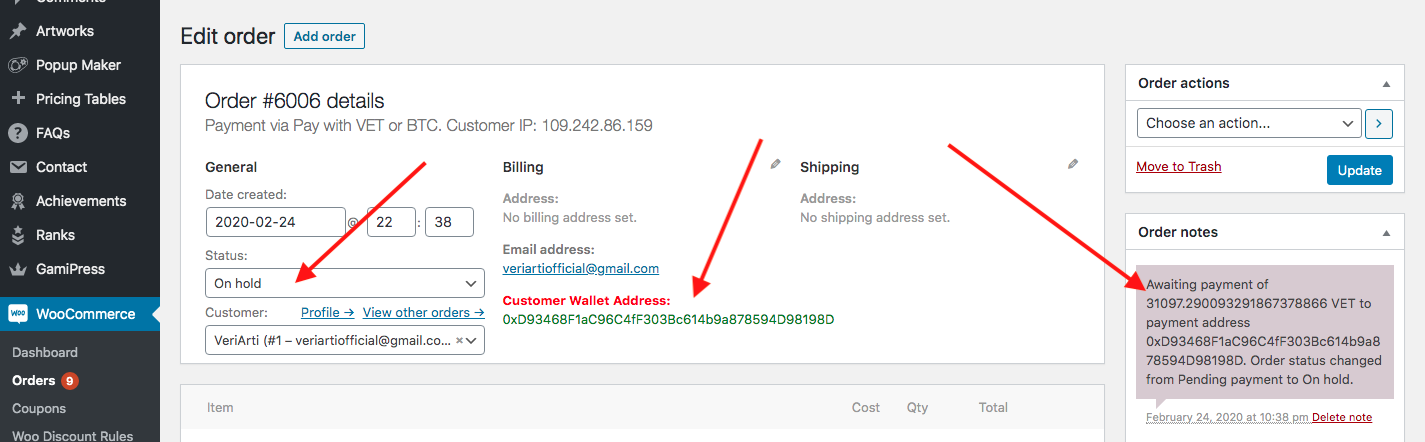Open the VeriArti customer dropdown
This screenshot has height=442, width=1425.
[345, 340]
